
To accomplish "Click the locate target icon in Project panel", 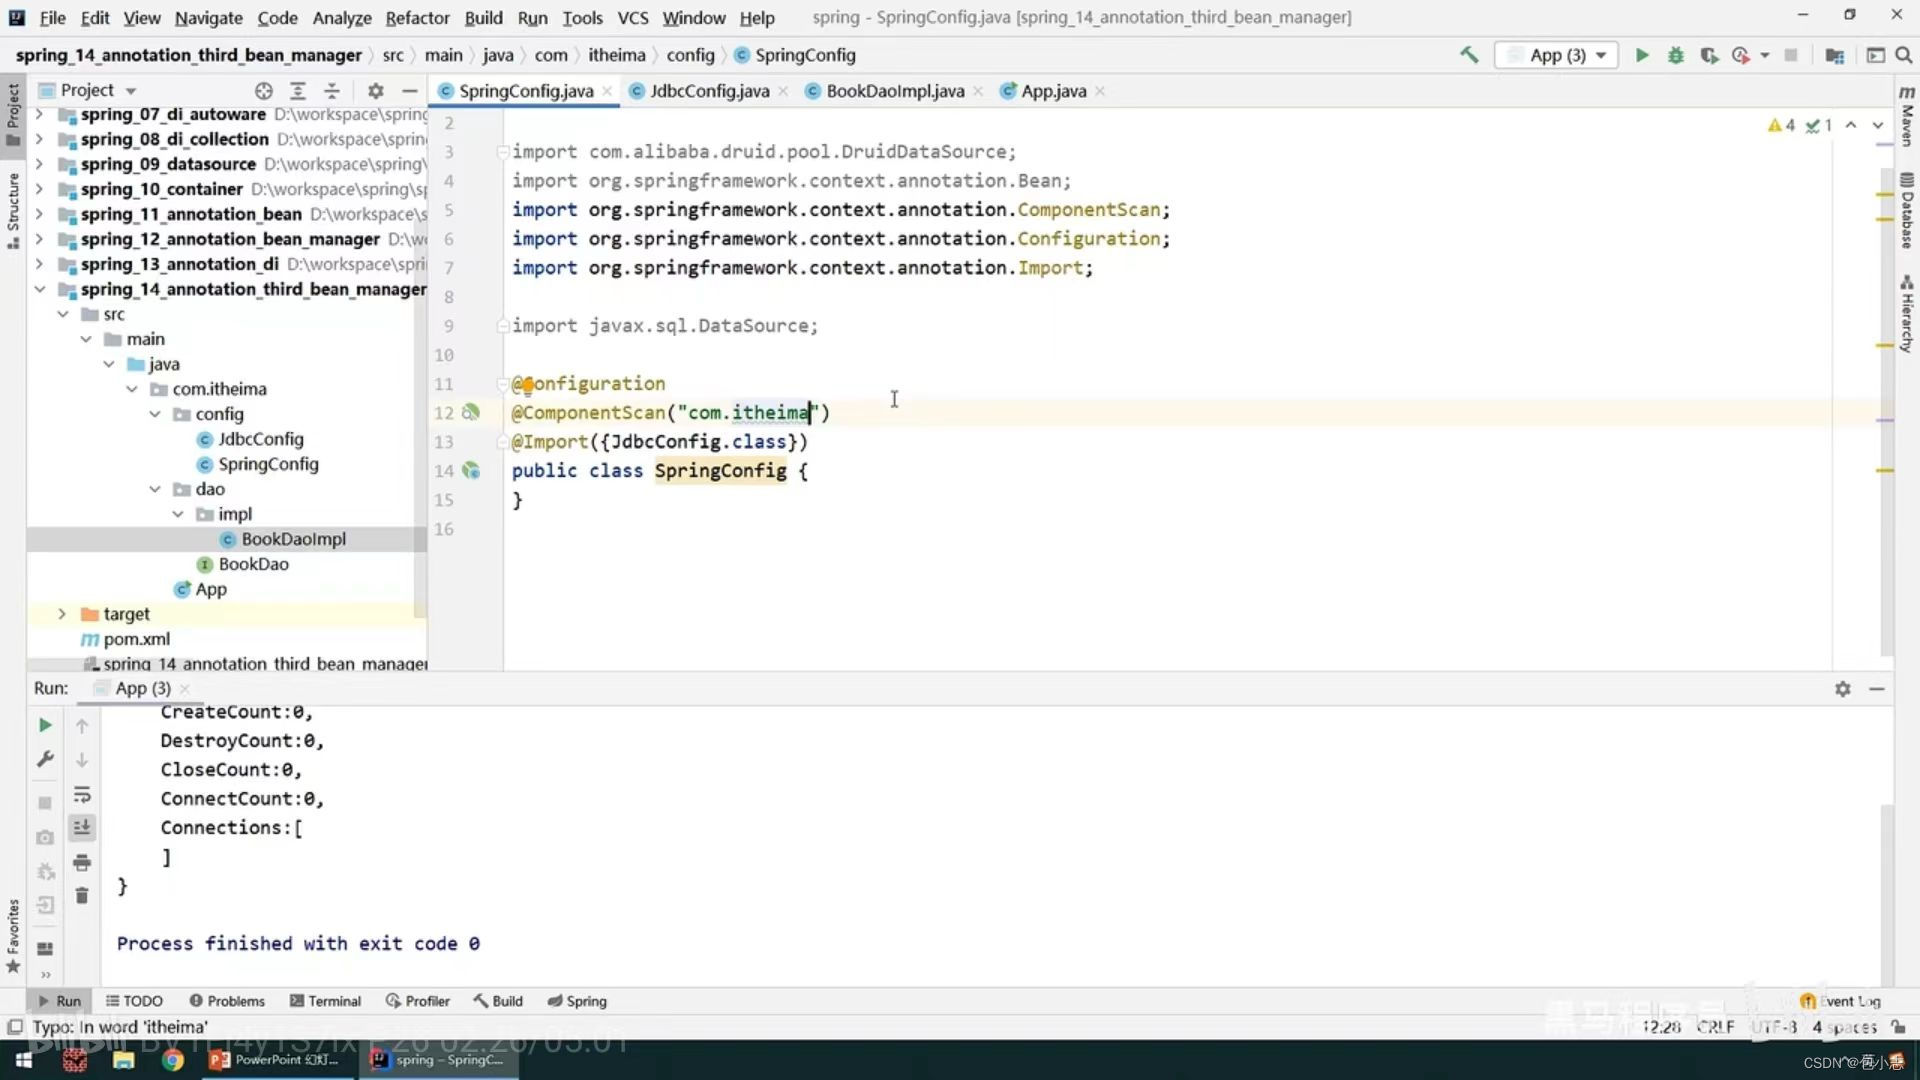I will (263, 91).
